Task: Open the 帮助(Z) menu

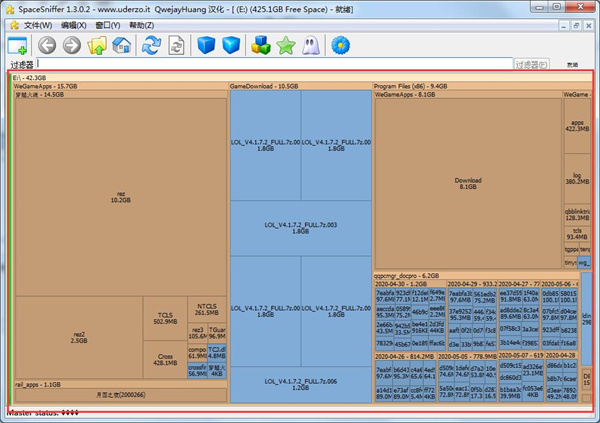Action: pyautogui.click(x=142, y=24)
